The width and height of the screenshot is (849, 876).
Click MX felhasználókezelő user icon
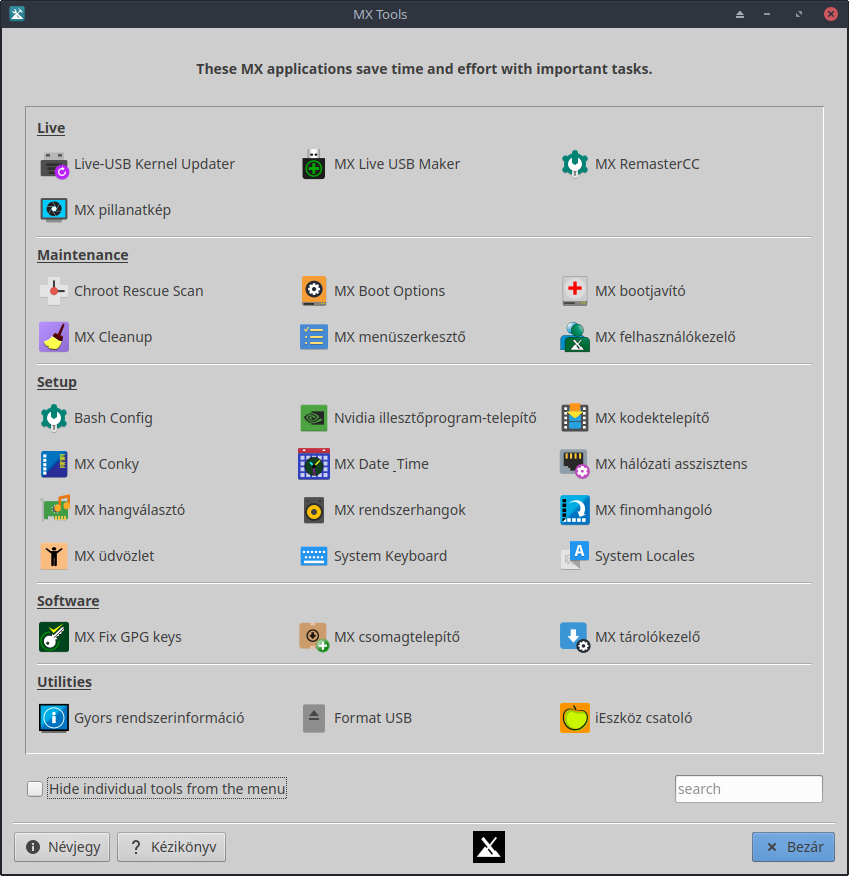[575, 337]
